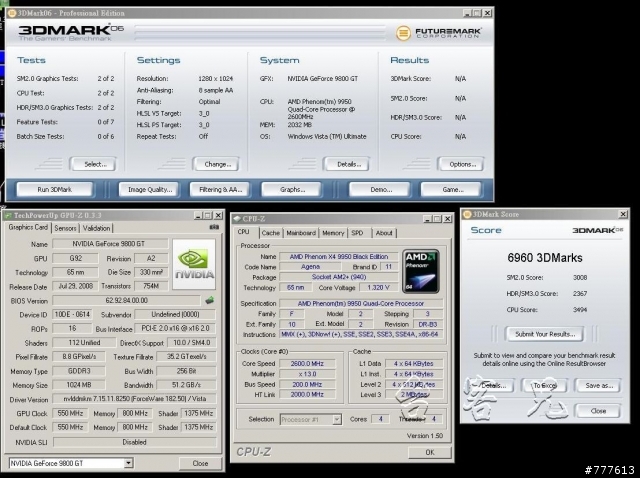This screenshot has height=478, width=640.
Task: Click Close in the 3DMark Score window
Action: (598, 411)
